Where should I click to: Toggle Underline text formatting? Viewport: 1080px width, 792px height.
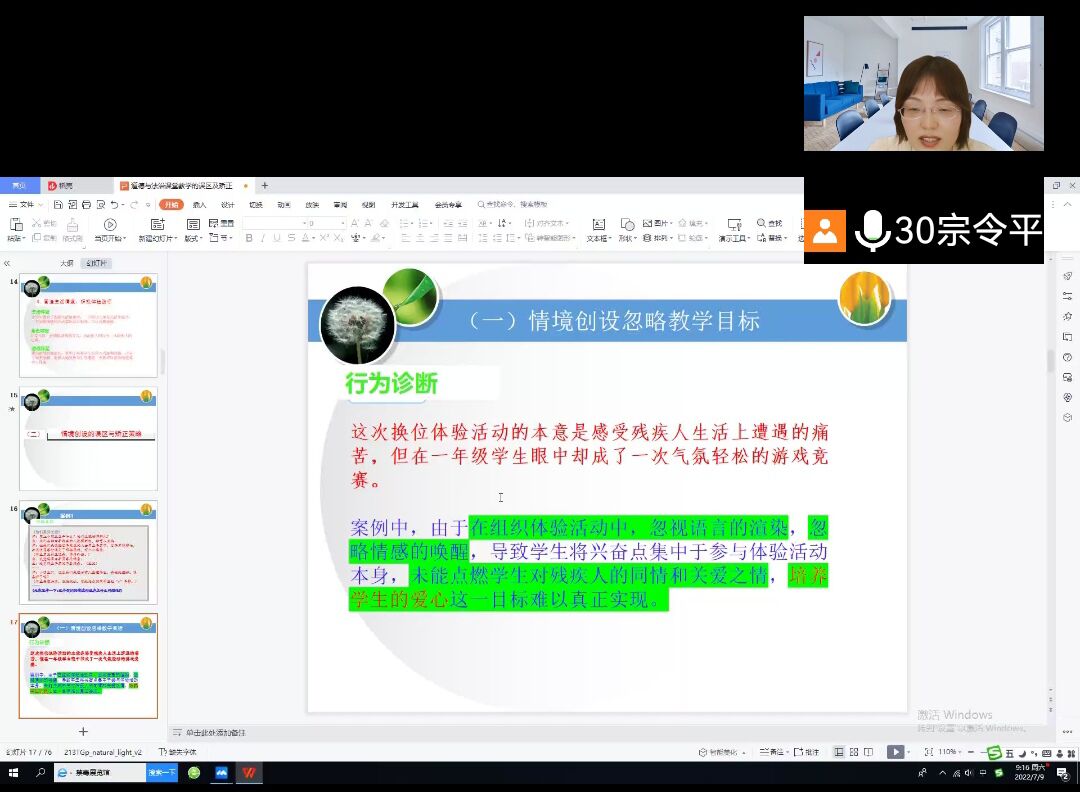(277, 238)
